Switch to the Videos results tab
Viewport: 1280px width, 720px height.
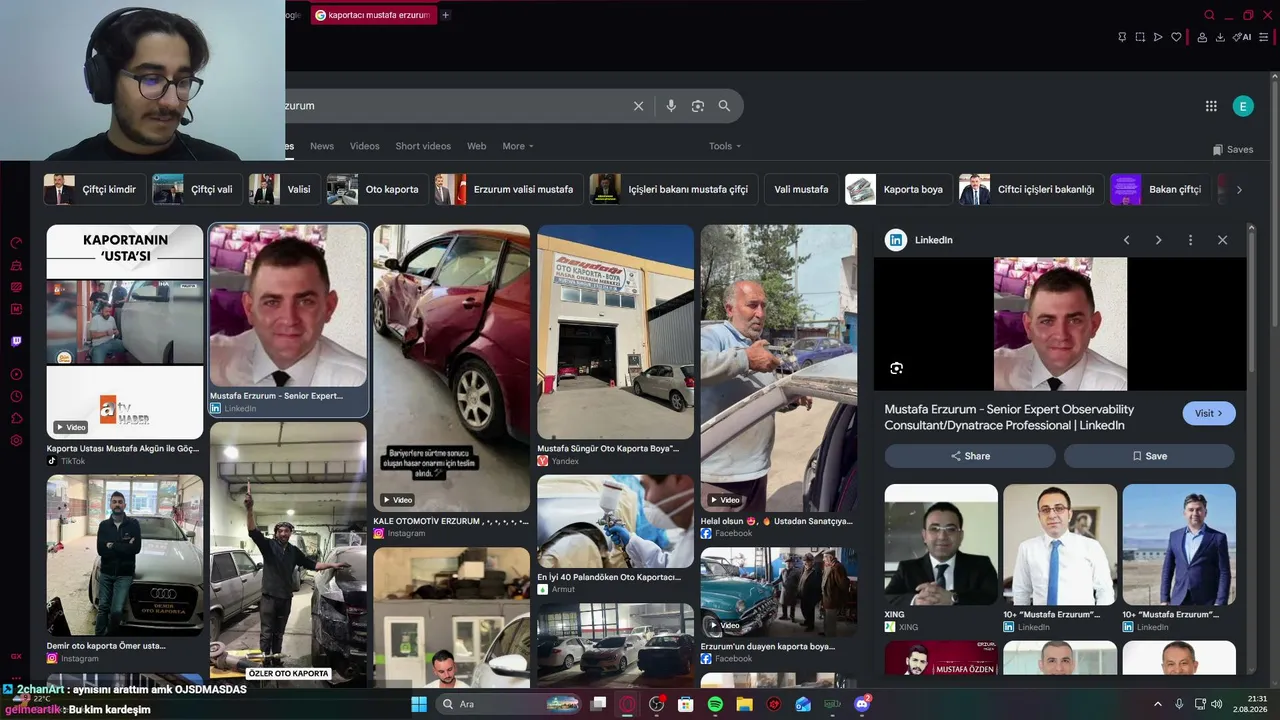[364, 146]
